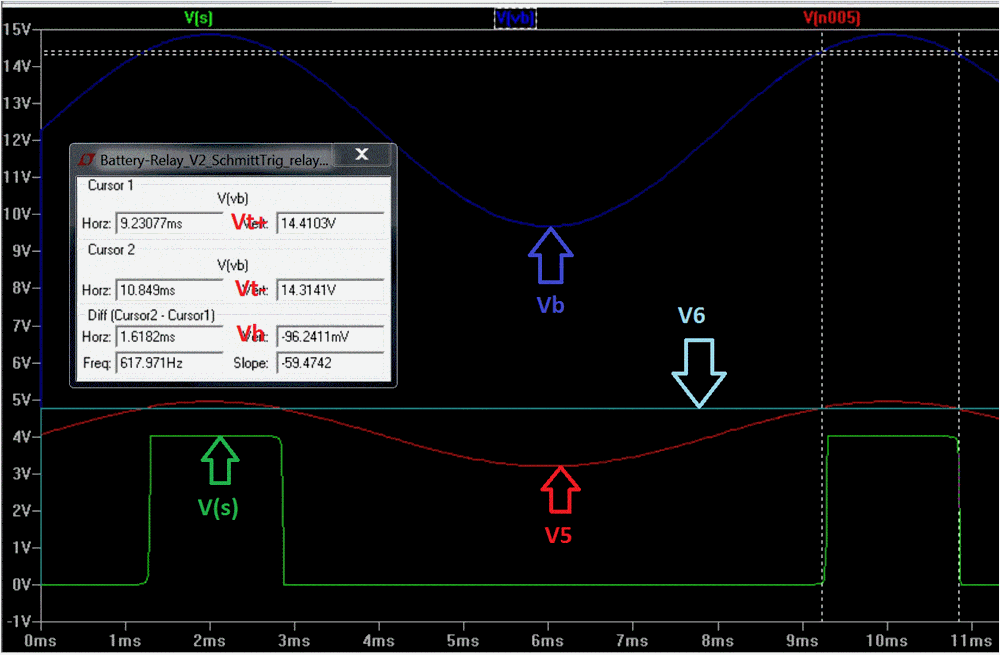Close the cursor measurement dialog
Screen dimensions: 1000x655
pyautogui.click(x=362, y=155)
